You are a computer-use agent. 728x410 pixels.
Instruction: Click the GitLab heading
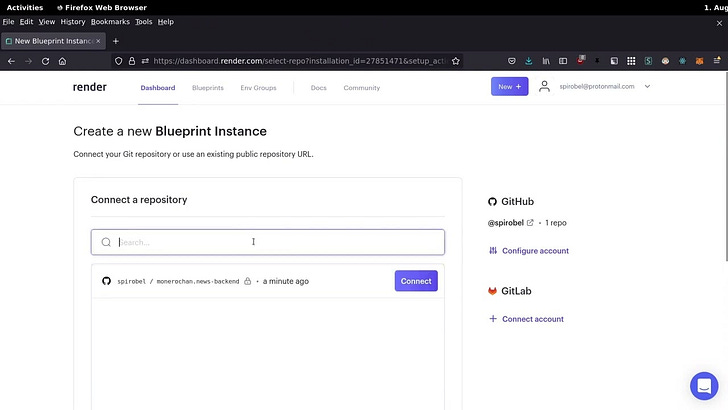(516, 291)
